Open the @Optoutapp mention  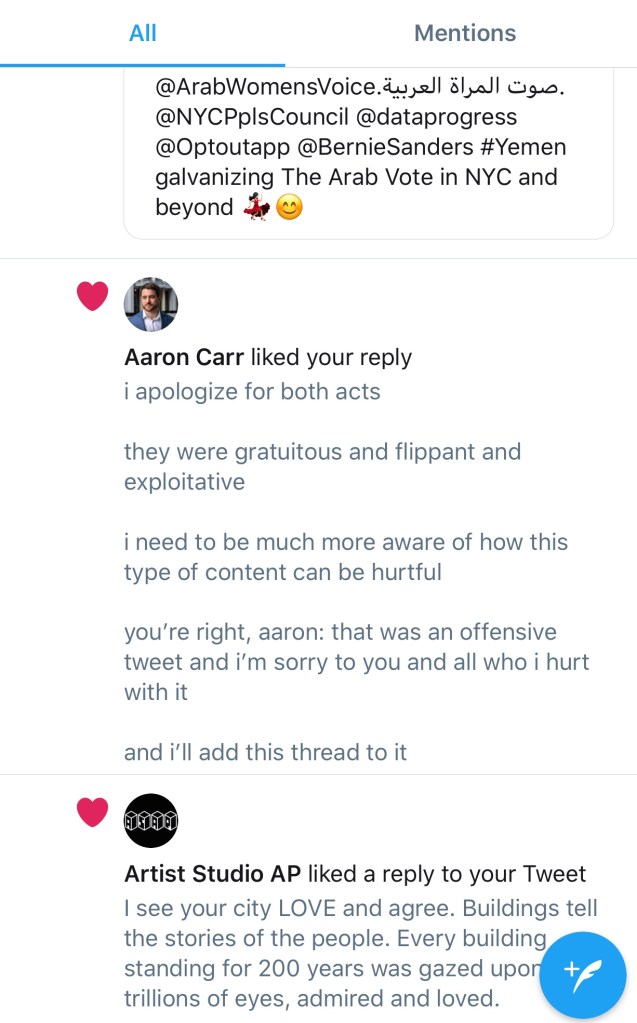[220, 148]
